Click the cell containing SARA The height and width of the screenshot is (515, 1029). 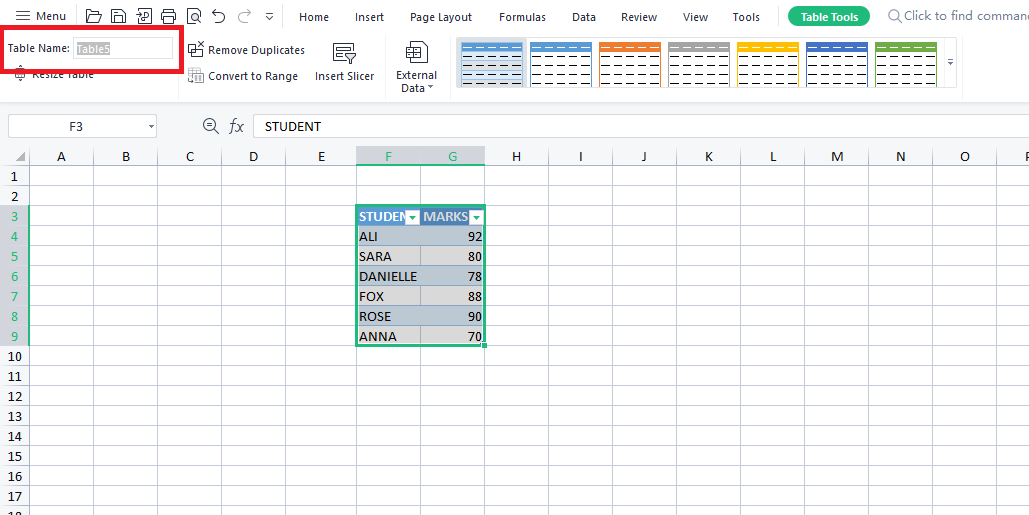click(x=388, y=257)
